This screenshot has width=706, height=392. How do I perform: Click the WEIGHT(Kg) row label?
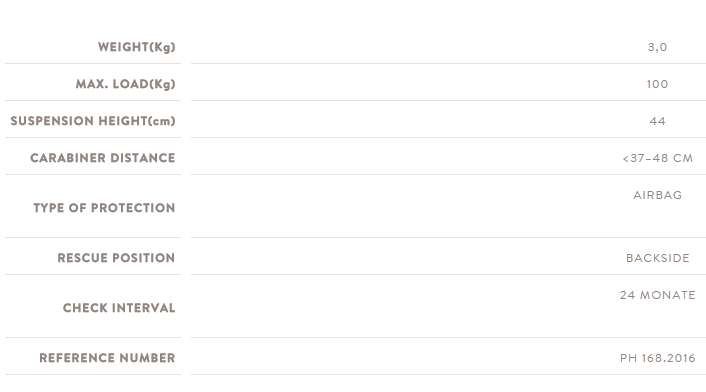pos(136,47)
